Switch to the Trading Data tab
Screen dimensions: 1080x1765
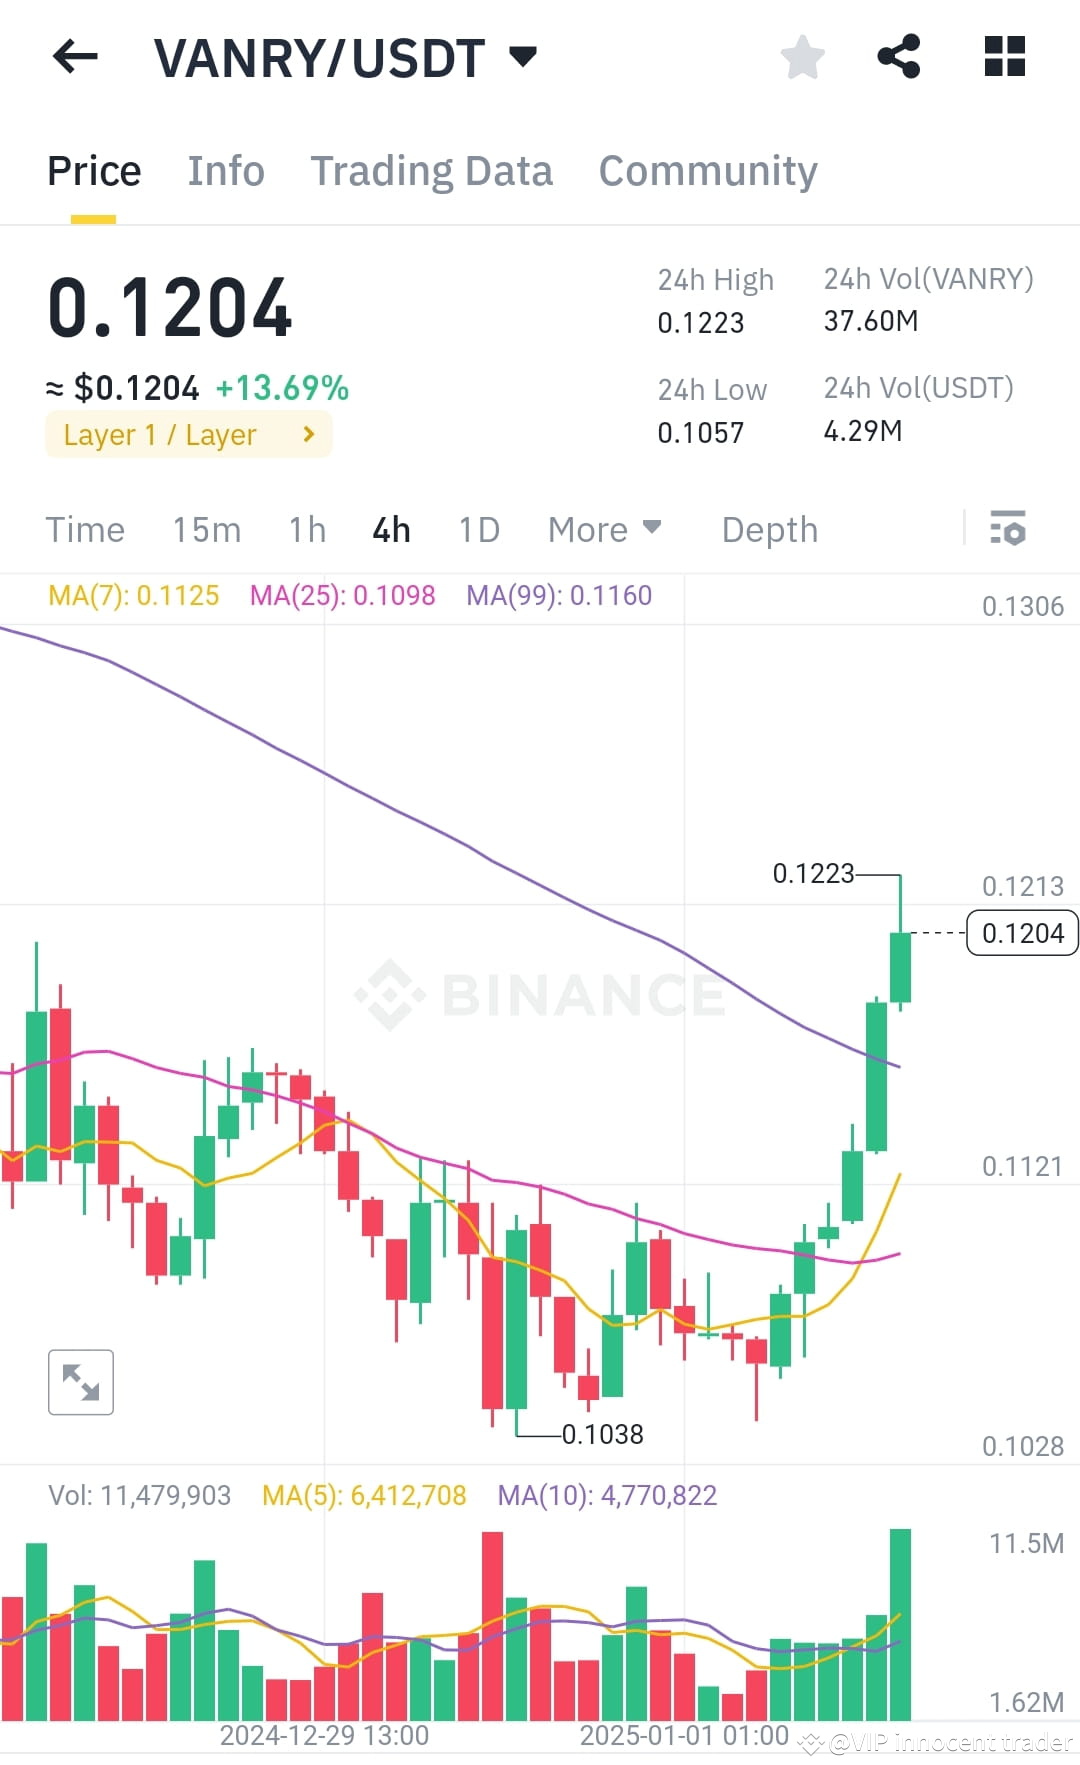tap(432, 170)
